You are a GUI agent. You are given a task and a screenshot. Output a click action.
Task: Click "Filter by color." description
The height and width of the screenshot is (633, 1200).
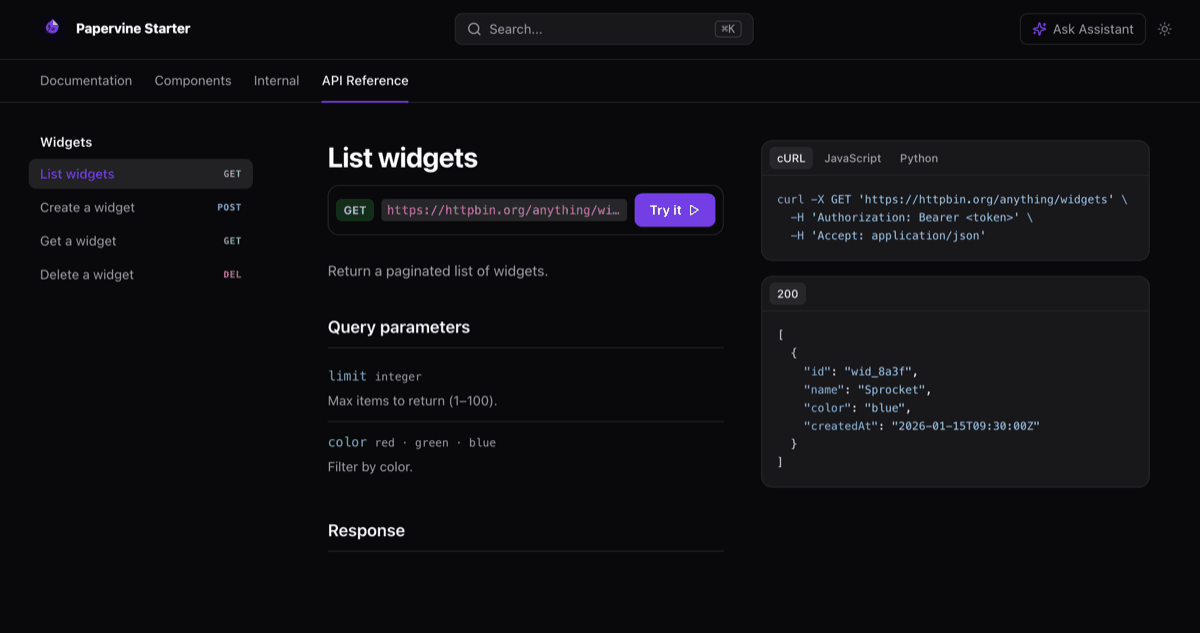(370, 467)
